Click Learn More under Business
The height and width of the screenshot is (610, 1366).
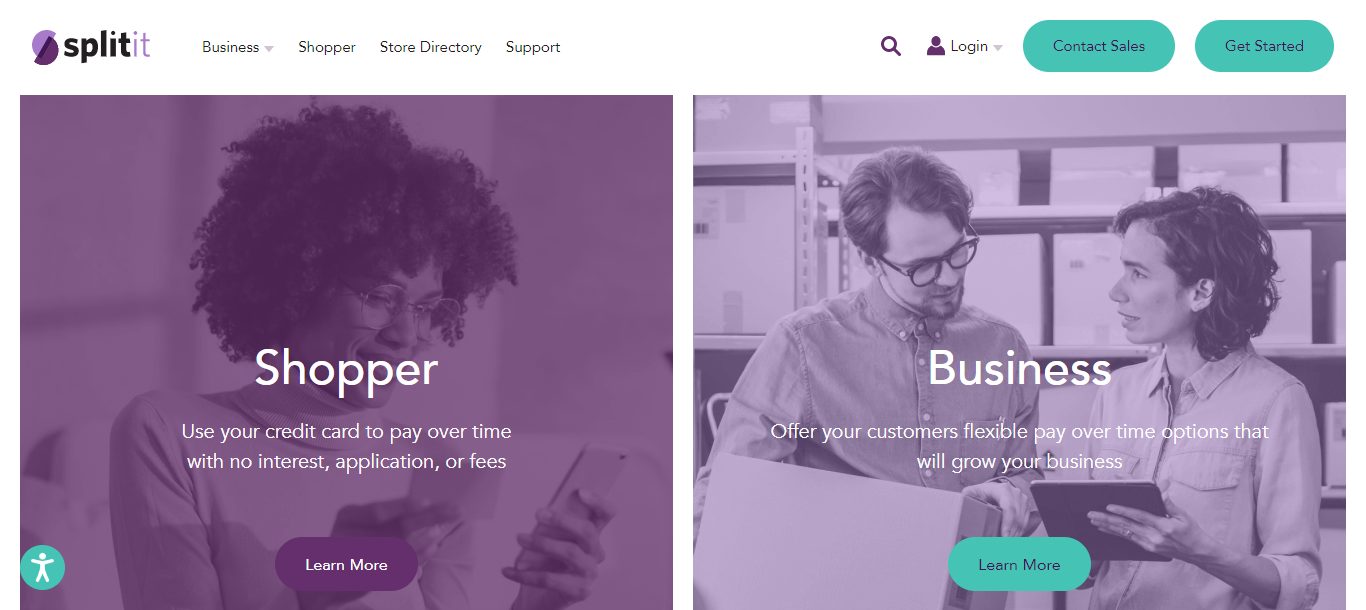1019,564
